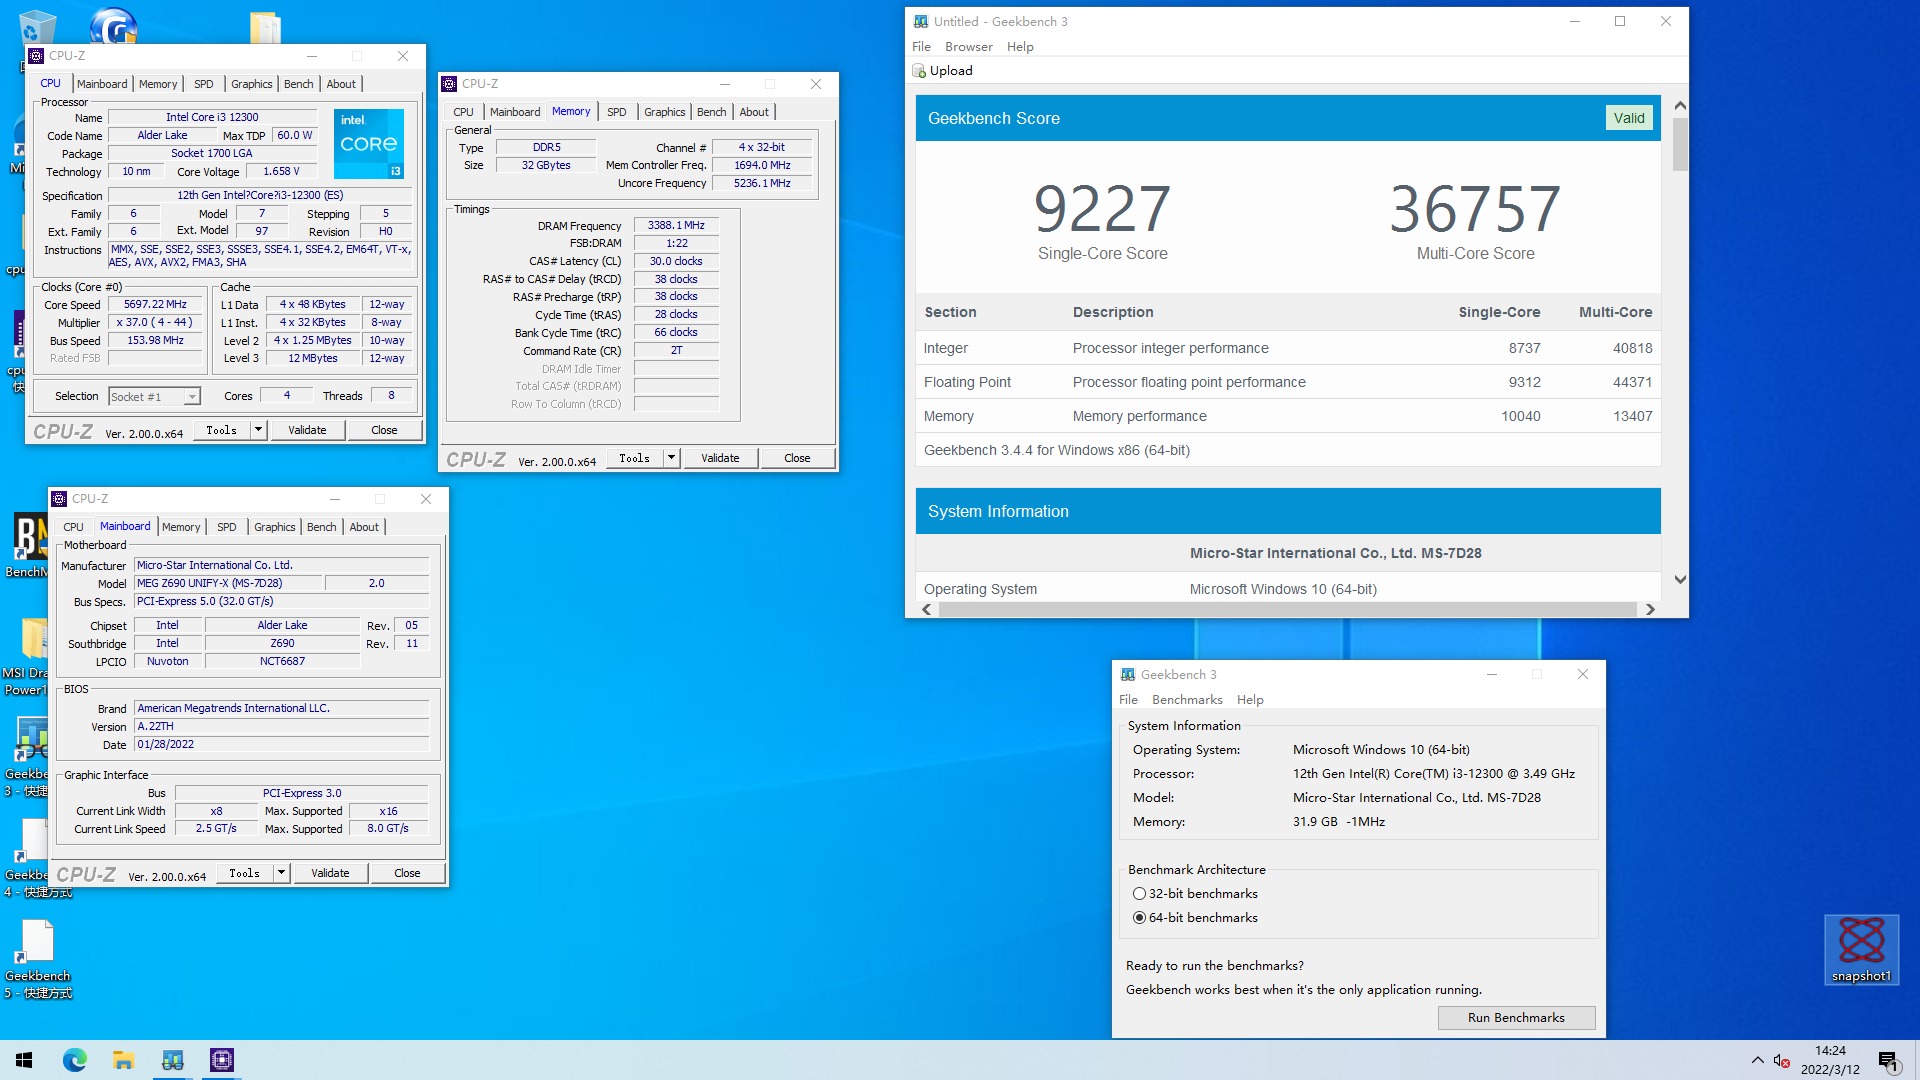Open the Browser menu in Geekbench
Image resolution: width=1920 pixels, height=1080 pixels.
point(968,47)
